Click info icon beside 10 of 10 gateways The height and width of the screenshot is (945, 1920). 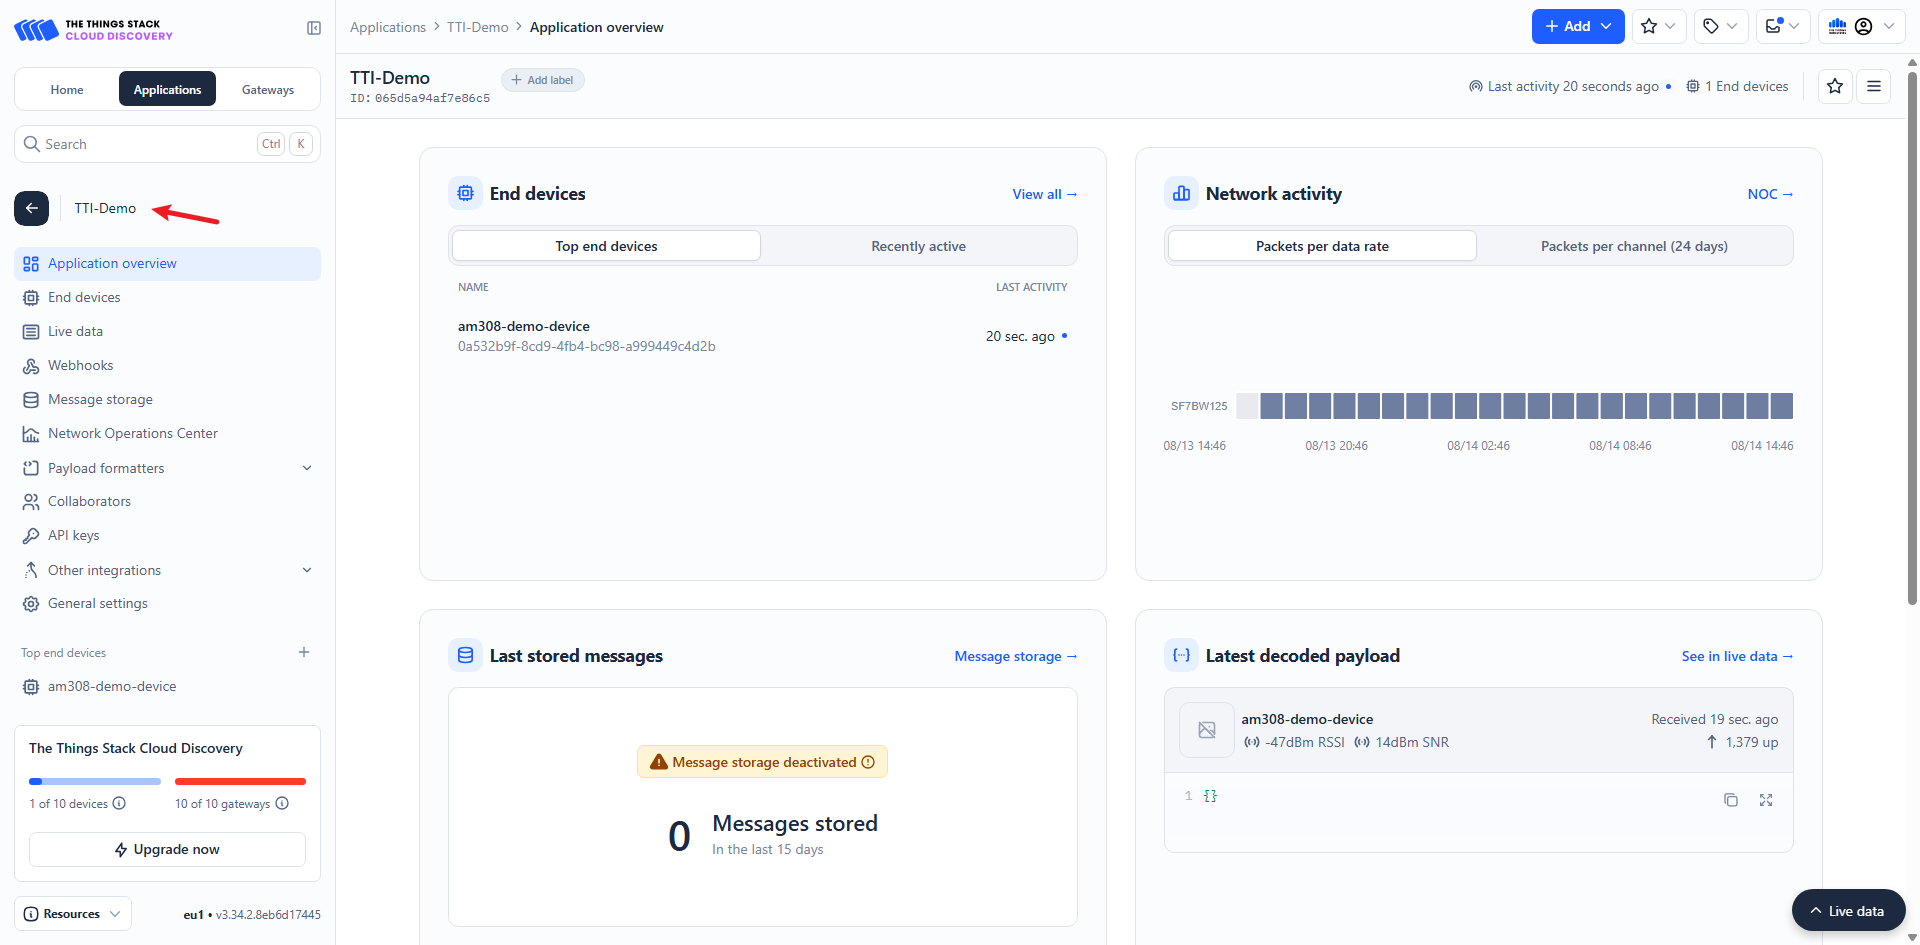[282, 804]
